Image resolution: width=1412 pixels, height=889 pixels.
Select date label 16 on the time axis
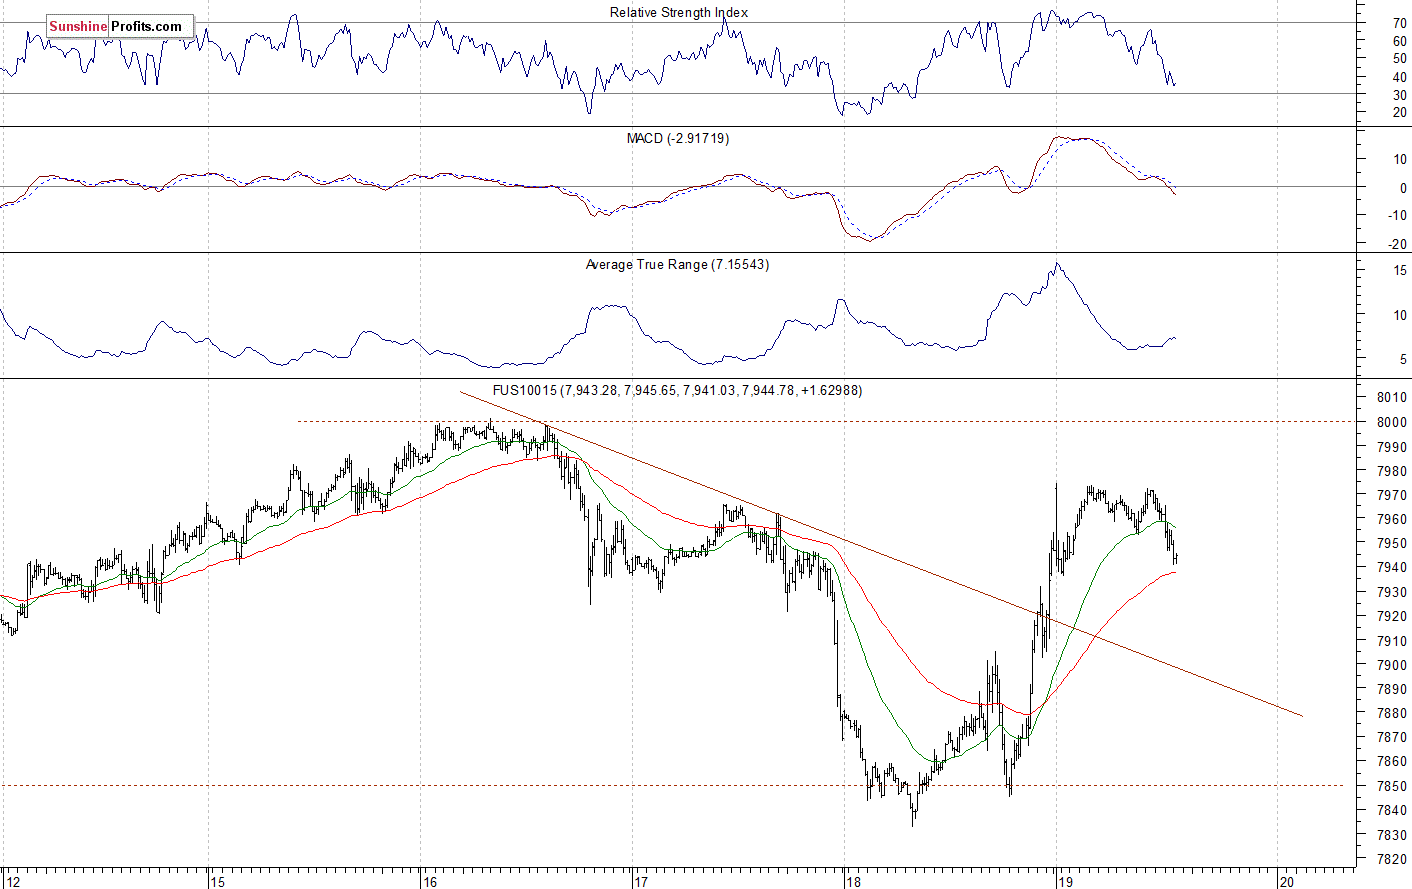point(430,882)
